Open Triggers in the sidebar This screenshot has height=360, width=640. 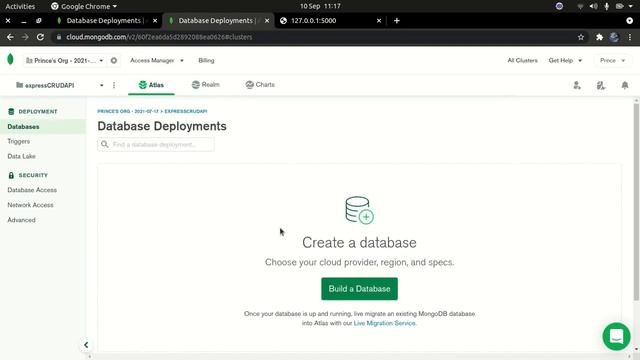click(19, 141)
